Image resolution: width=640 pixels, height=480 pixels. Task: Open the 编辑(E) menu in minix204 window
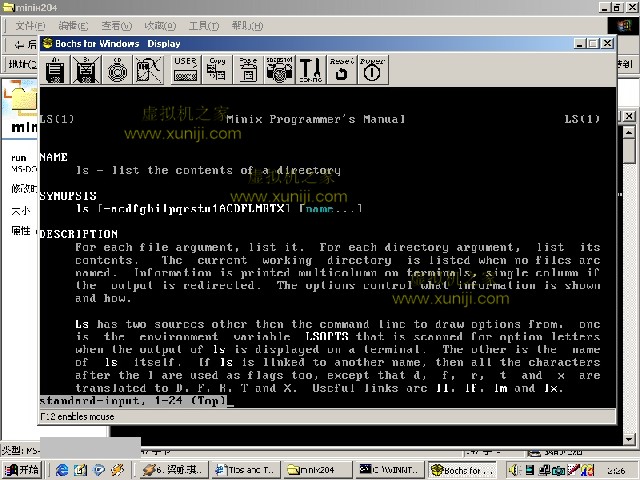click(73, 26)
